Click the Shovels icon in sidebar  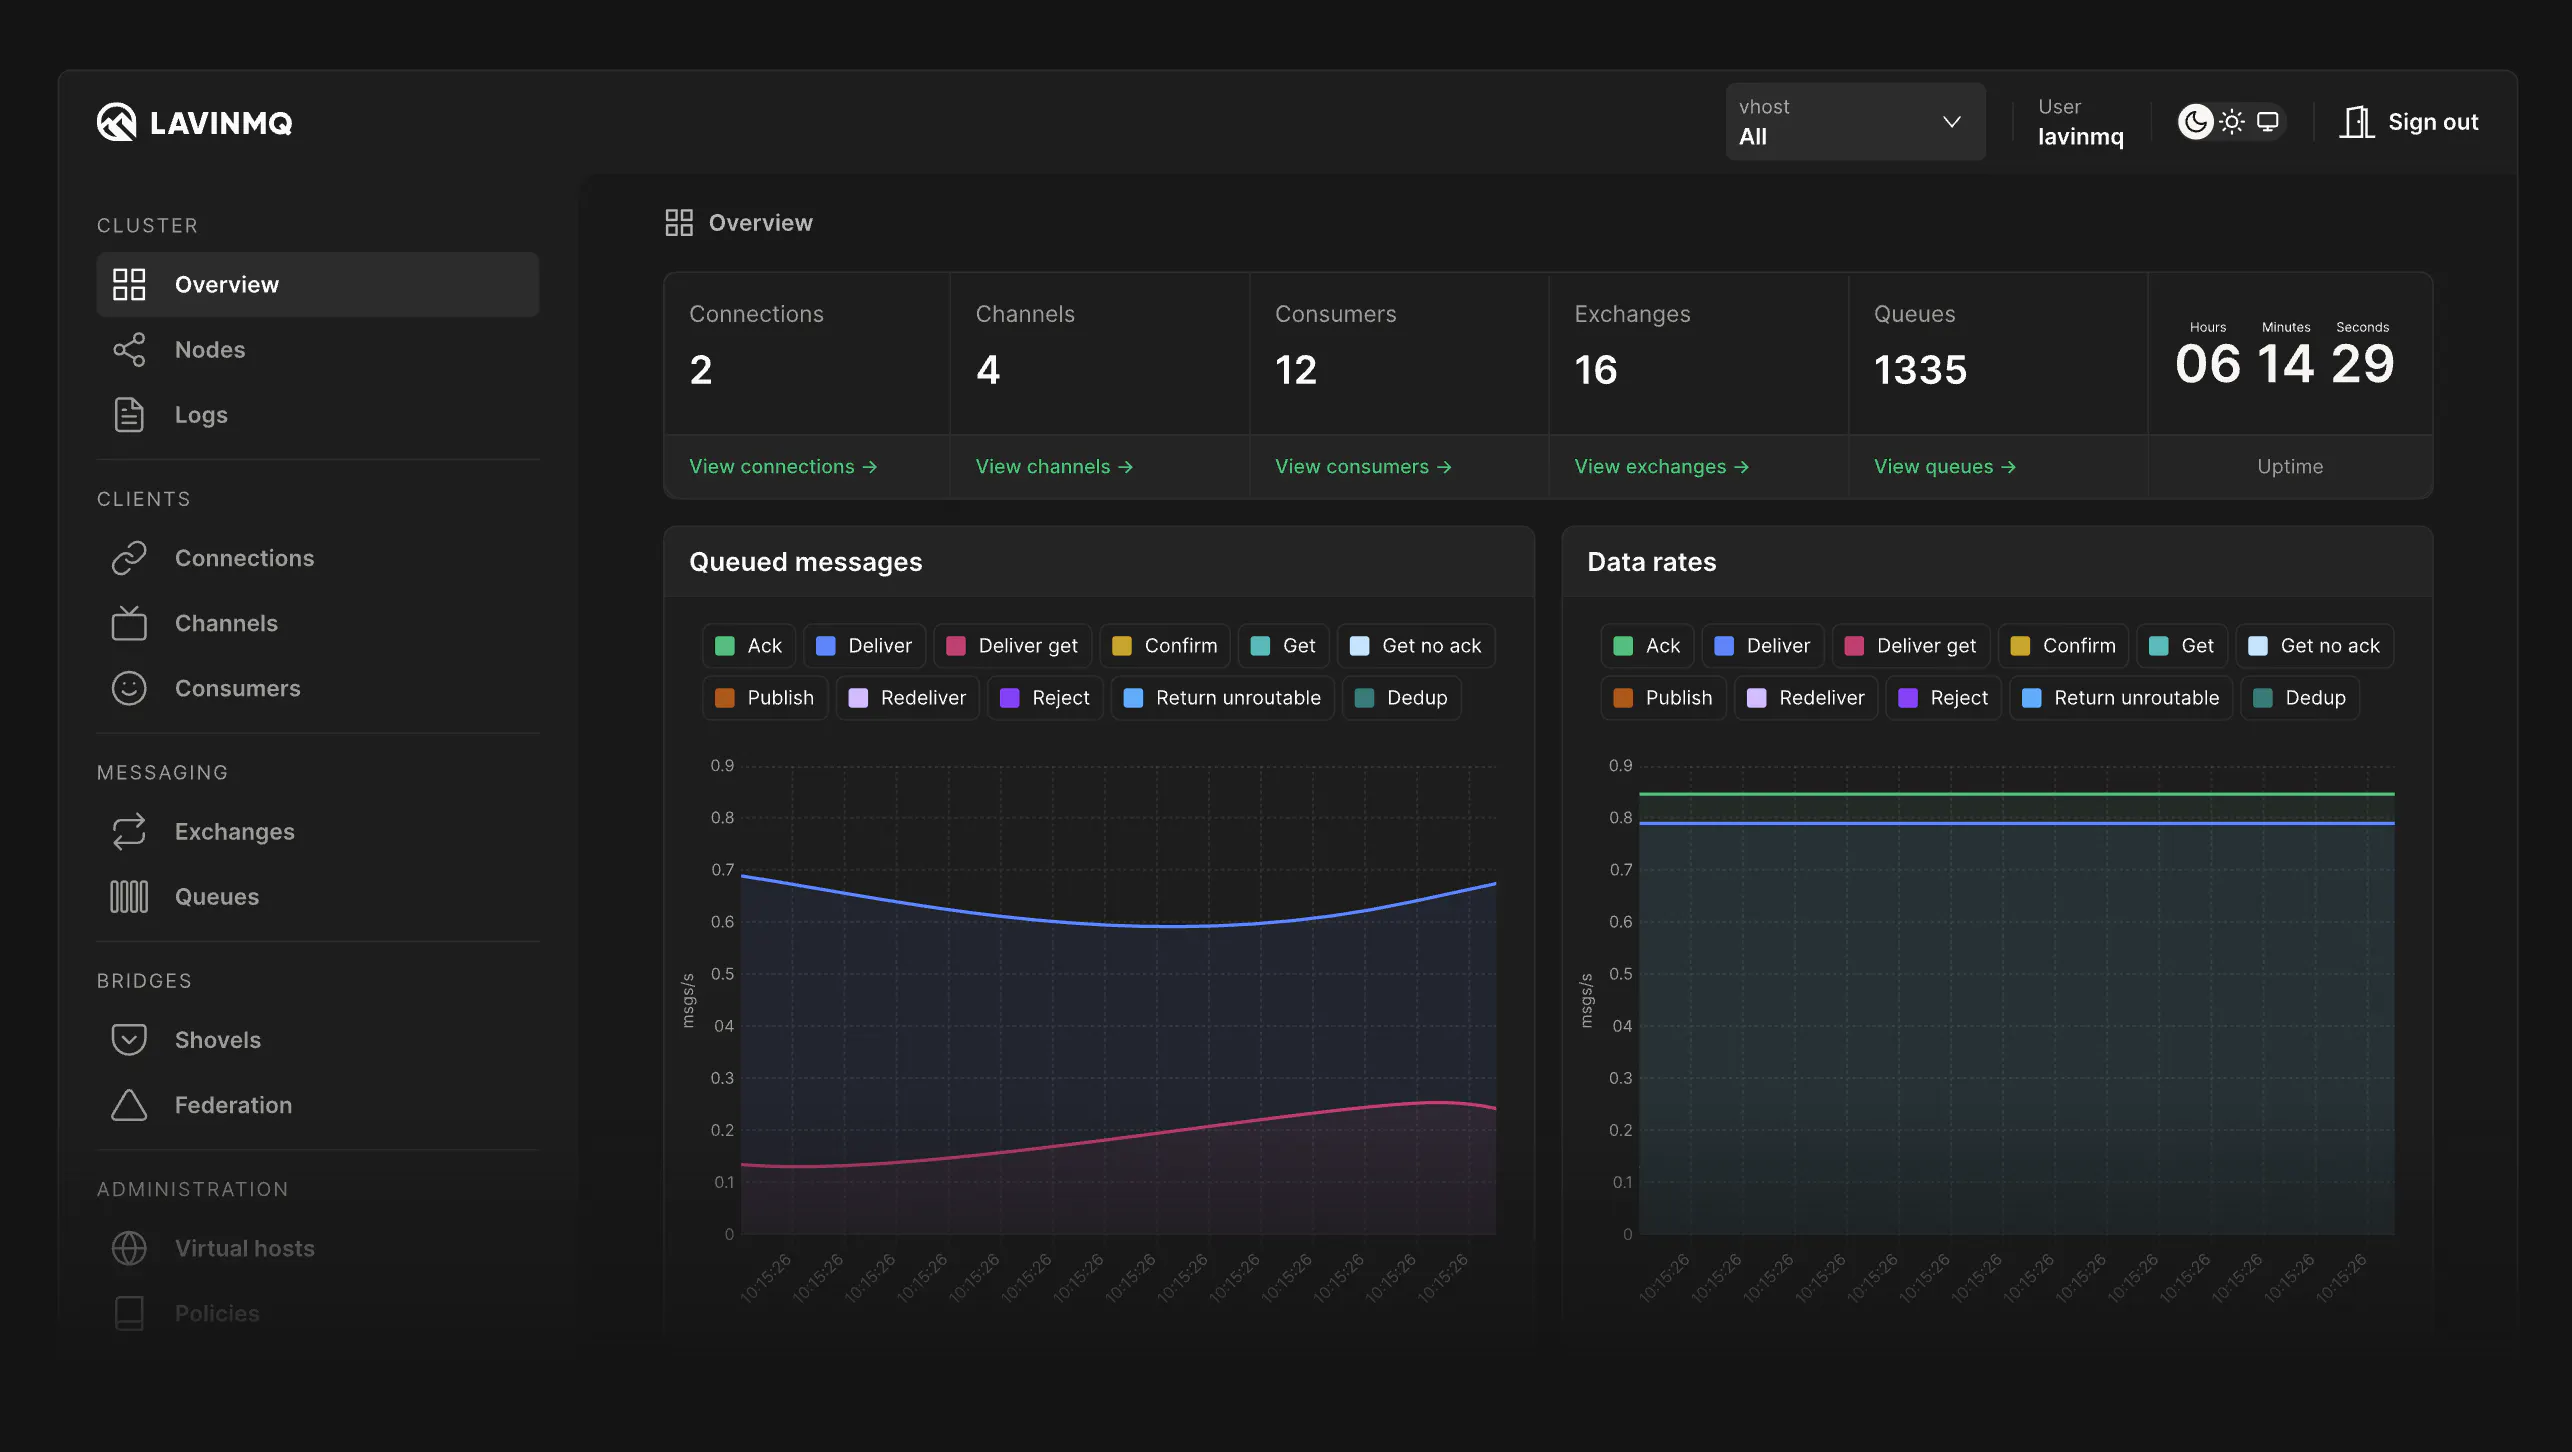click(x=129, y=1040)
